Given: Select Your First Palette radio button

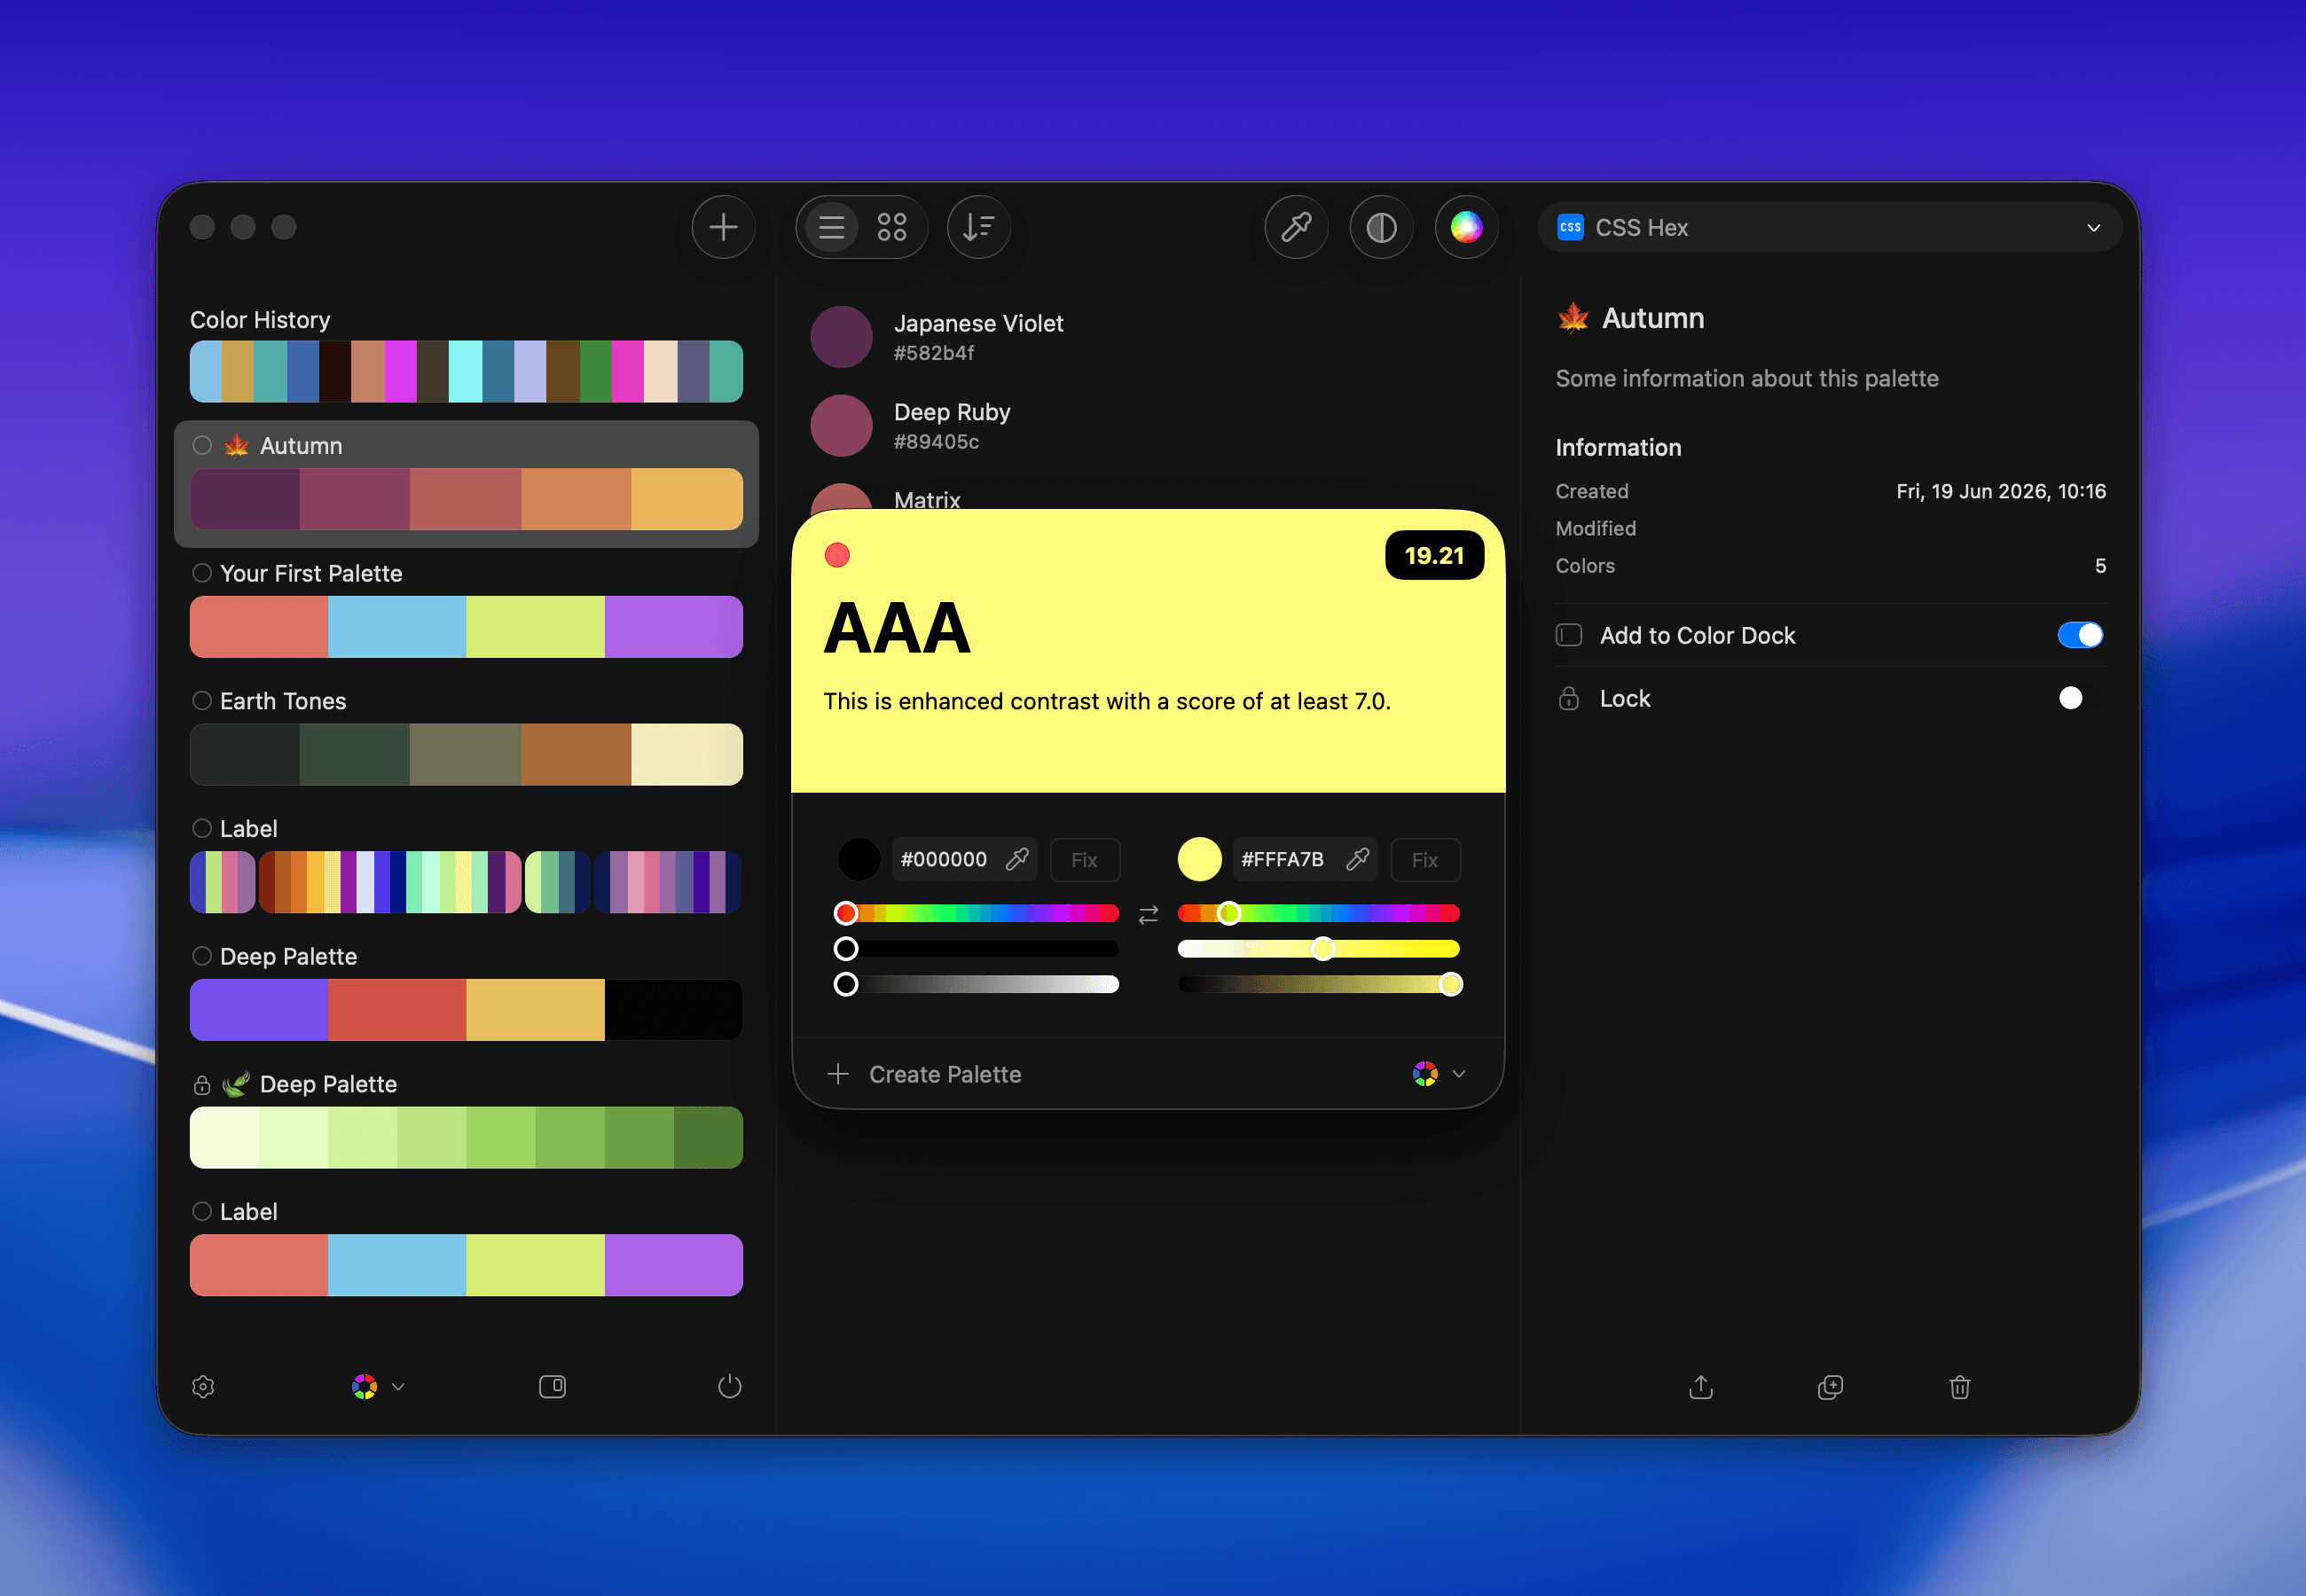Looking at the screenshot, I should pyautogui.click(x=202, y=573).
